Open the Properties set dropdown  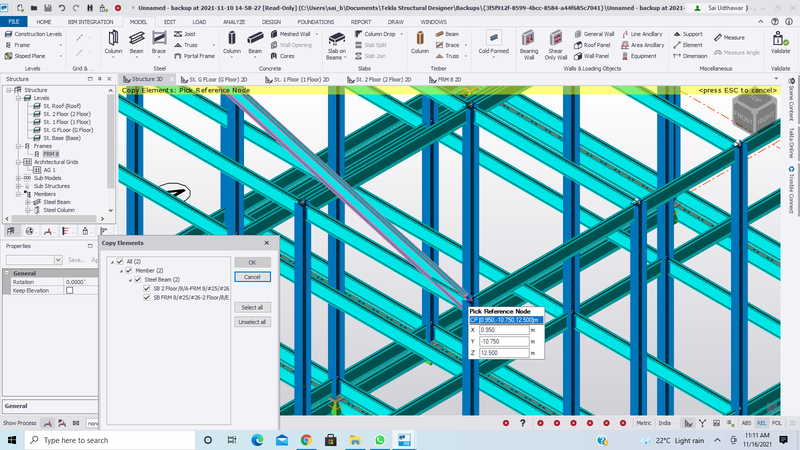pos(58,260)
